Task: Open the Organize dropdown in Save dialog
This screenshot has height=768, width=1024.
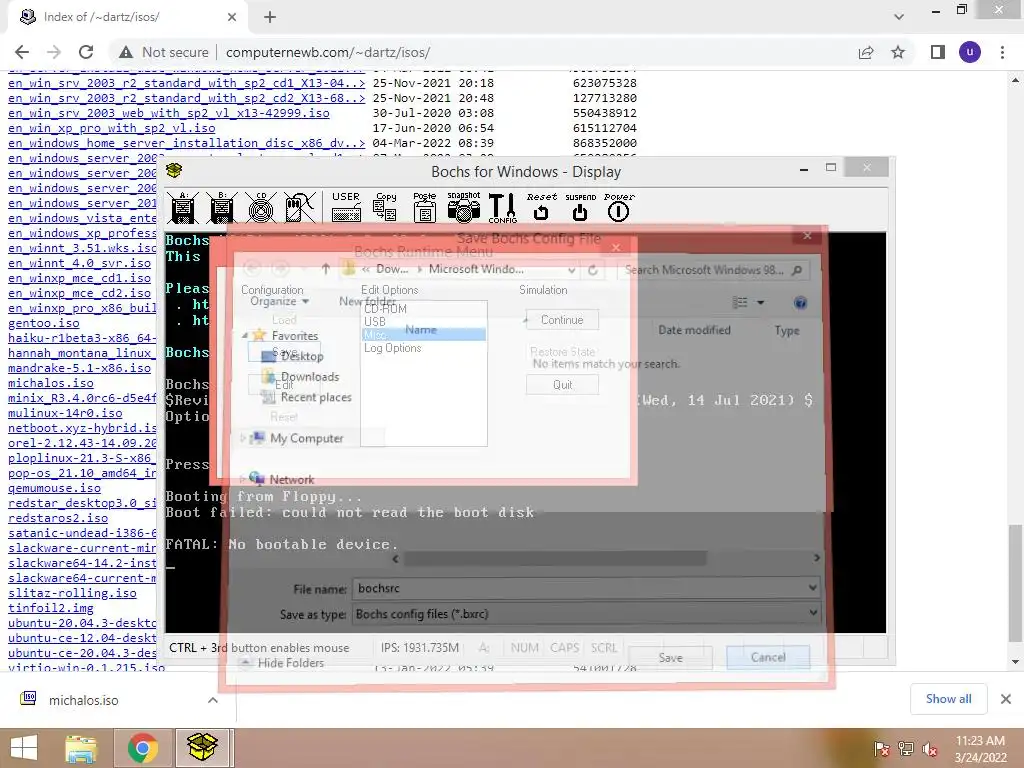Action: tap(280, 301)
